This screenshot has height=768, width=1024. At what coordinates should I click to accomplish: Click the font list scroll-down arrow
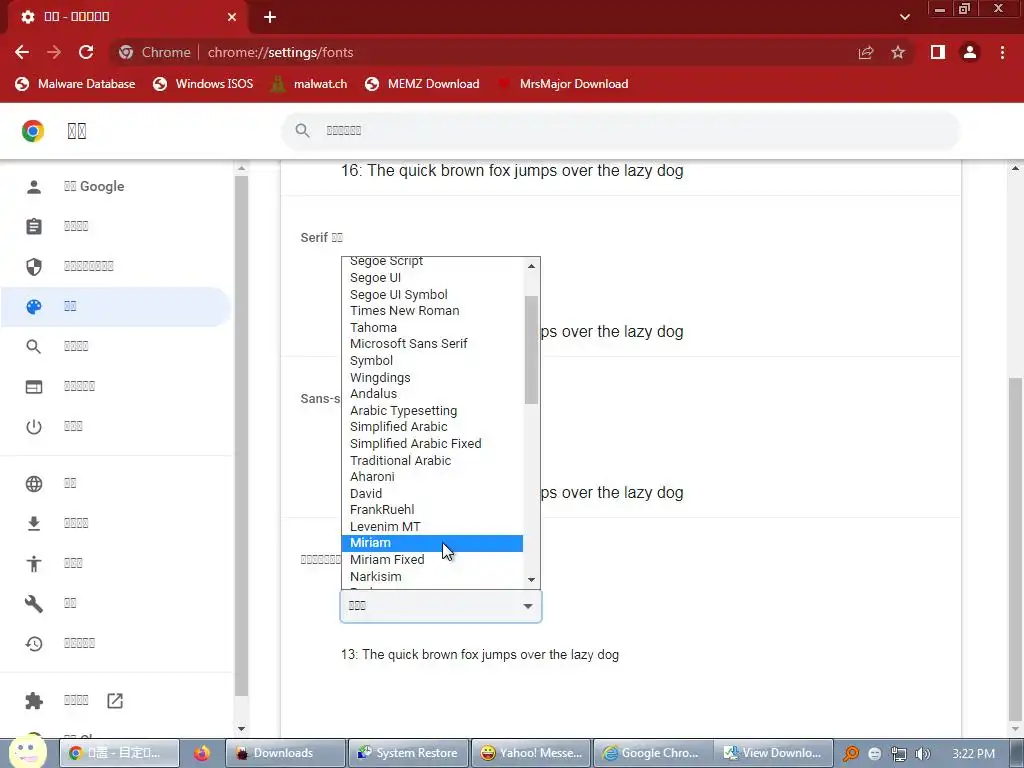[x=532, y=579]
